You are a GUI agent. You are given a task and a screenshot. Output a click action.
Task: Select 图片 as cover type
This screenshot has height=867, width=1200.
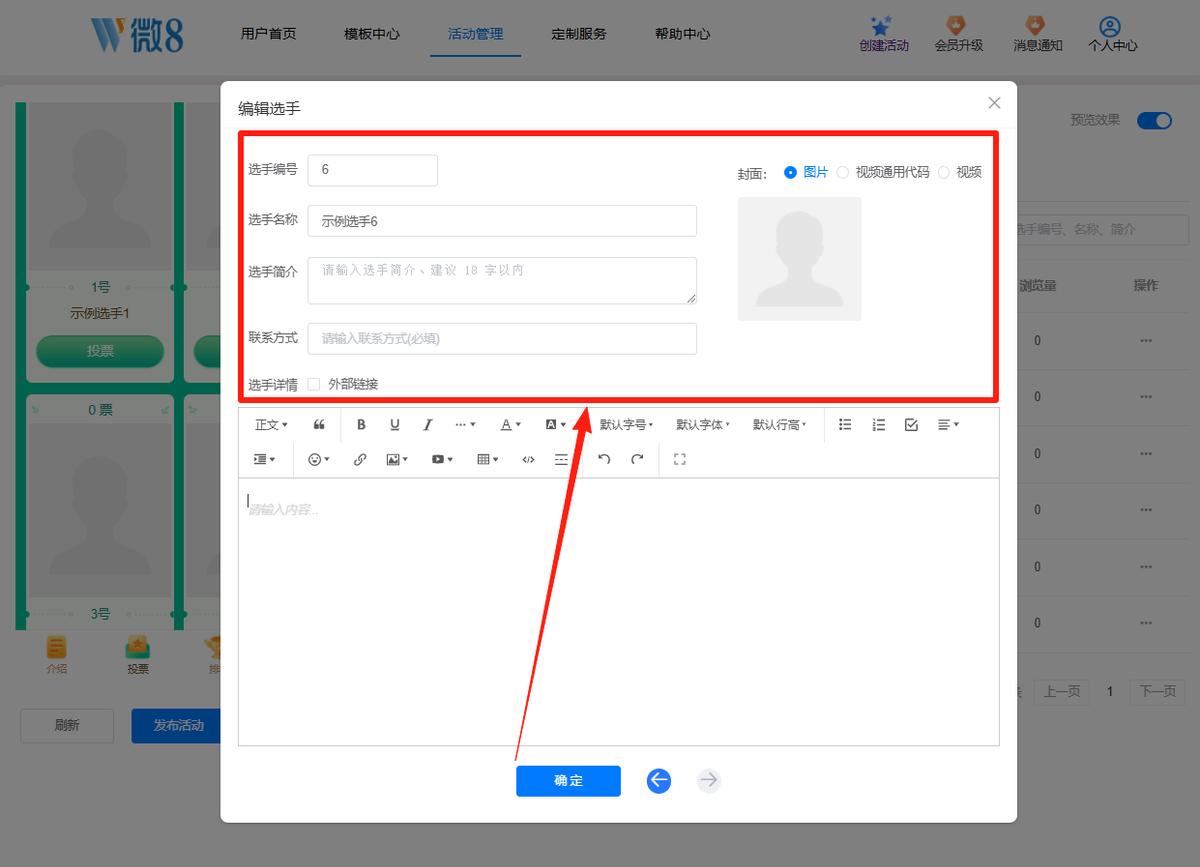point(807,172)
